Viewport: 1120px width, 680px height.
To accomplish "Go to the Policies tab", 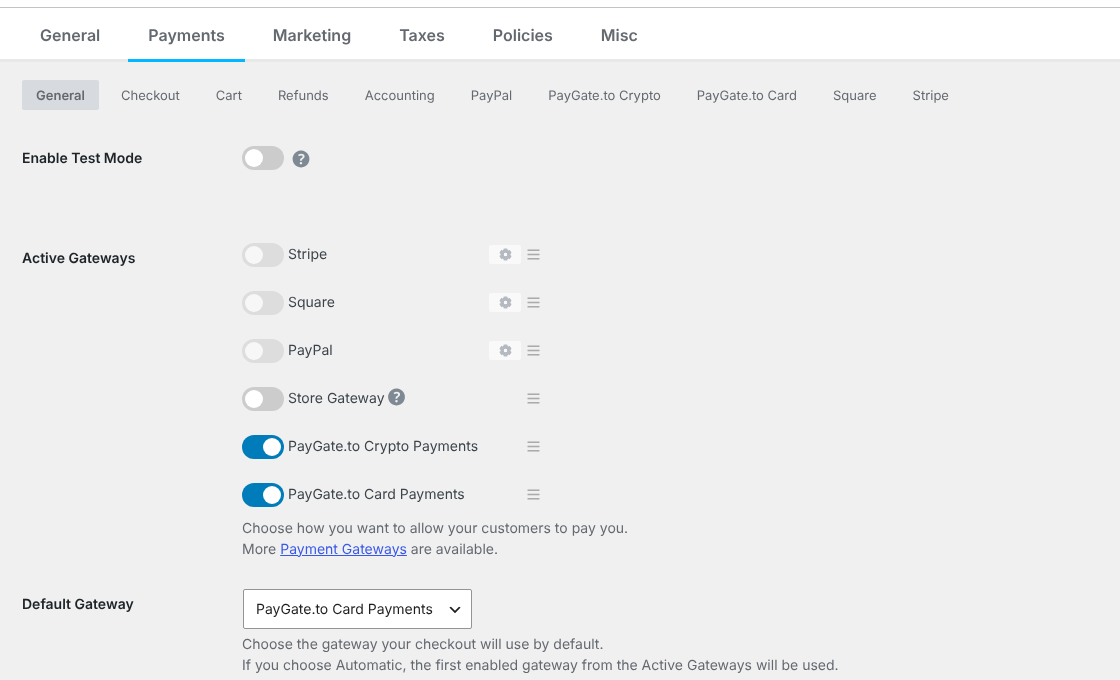I will click(x=522, y=36).
